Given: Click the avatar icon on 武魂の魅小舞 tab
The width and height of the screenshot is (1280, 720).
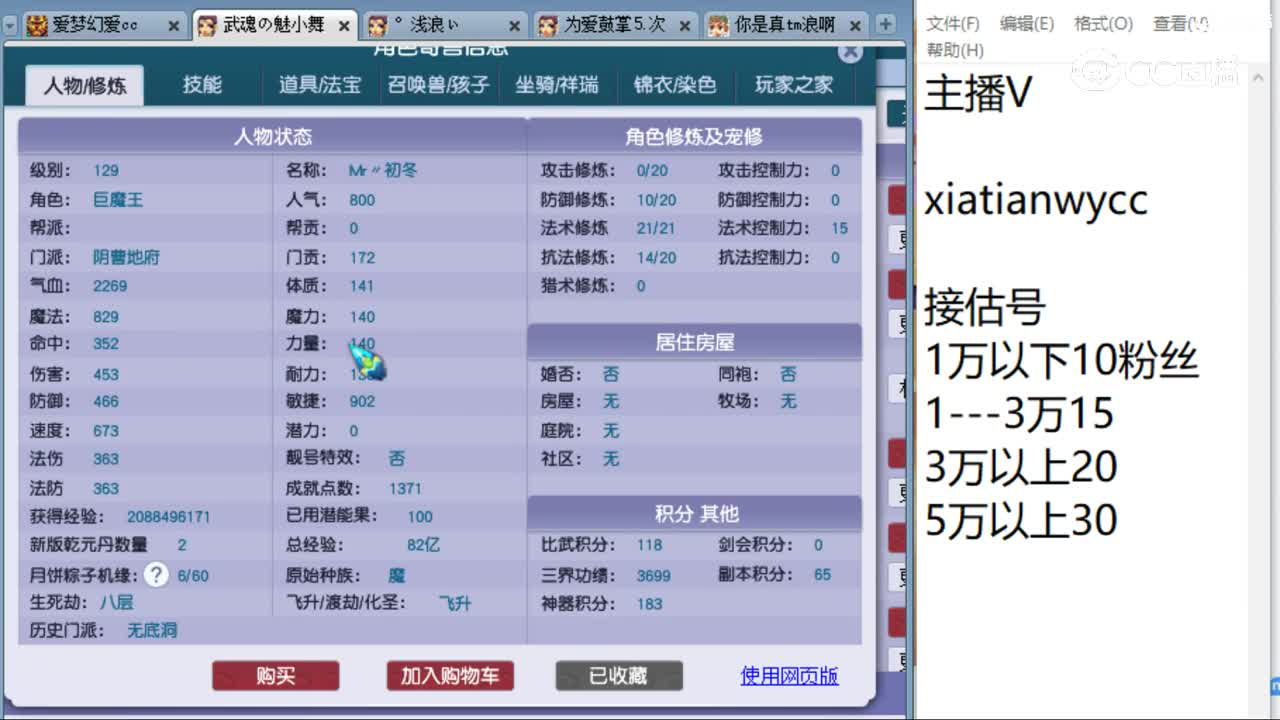Looking at the screenshot, I should point(206,26).
